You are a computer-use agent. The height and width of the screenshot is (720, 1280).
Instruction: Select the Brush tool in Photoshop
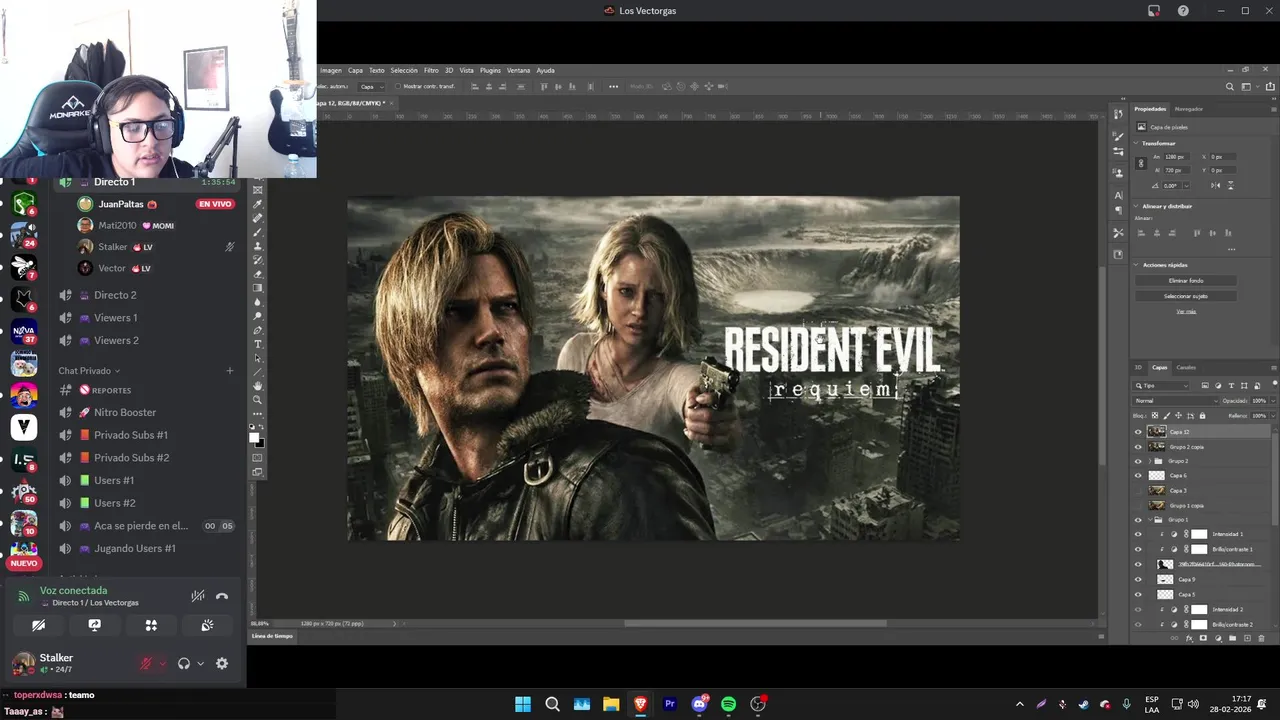tap(257, 232)
